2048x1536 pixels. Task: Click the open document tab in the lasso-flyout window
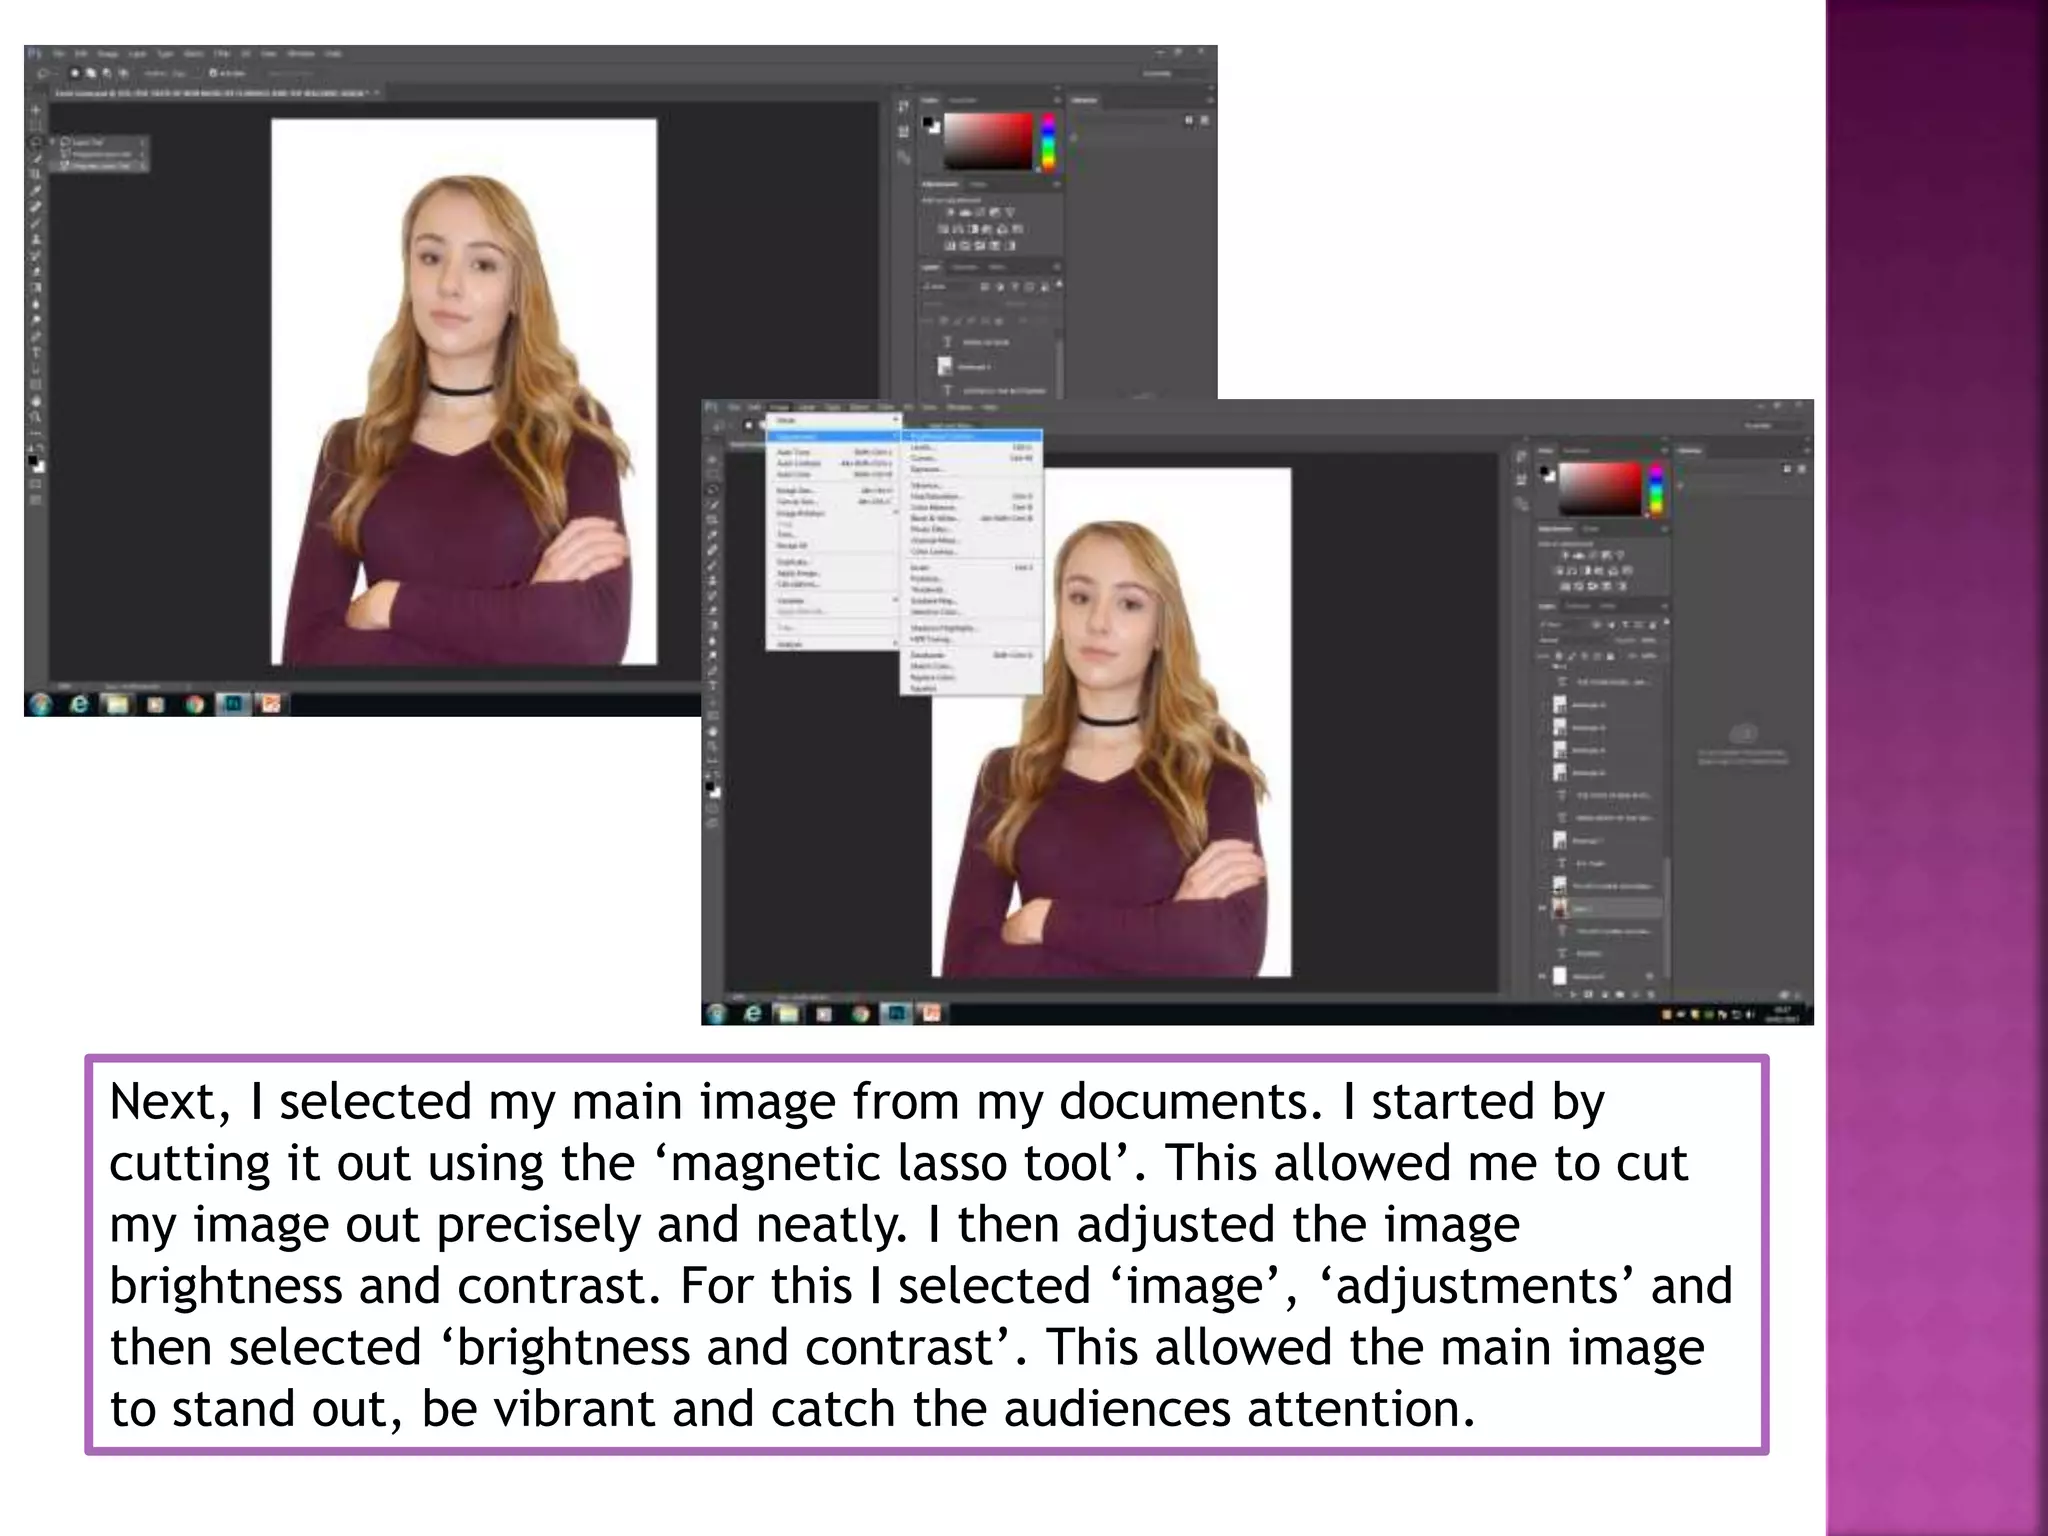[x=217, y=93]
